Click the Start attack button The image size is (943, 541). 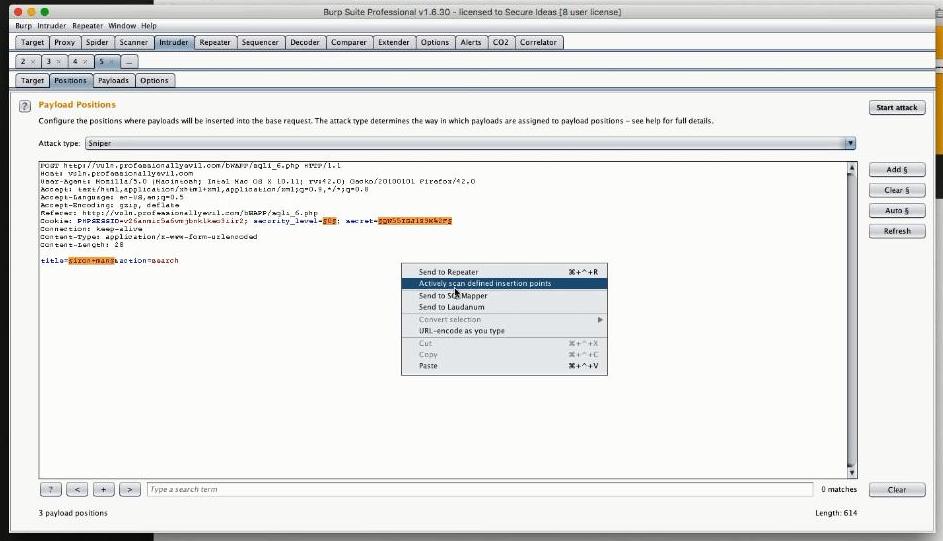[x=897, y=108]
